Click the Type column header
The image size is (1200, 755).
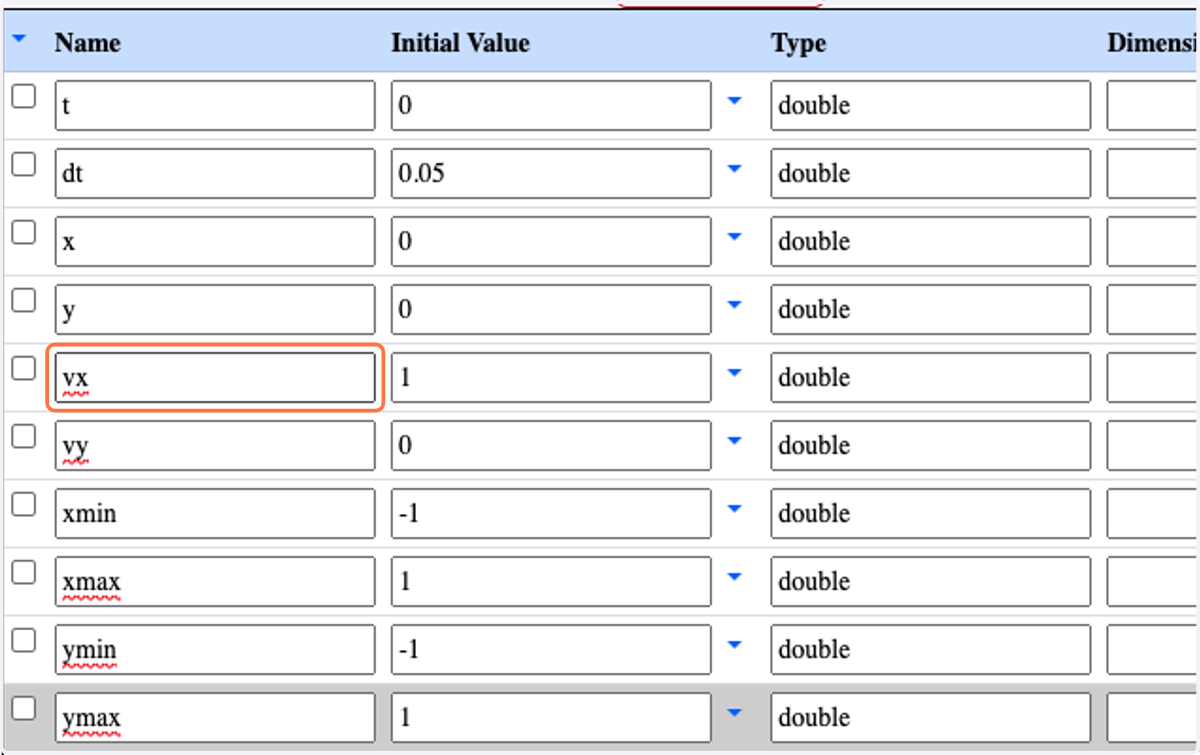(x=798, y=43)
